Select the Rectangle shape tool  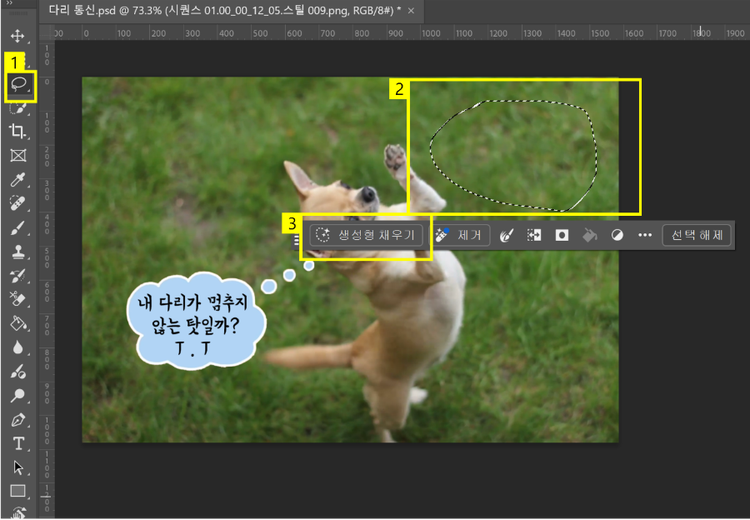(x=18, y=491)
